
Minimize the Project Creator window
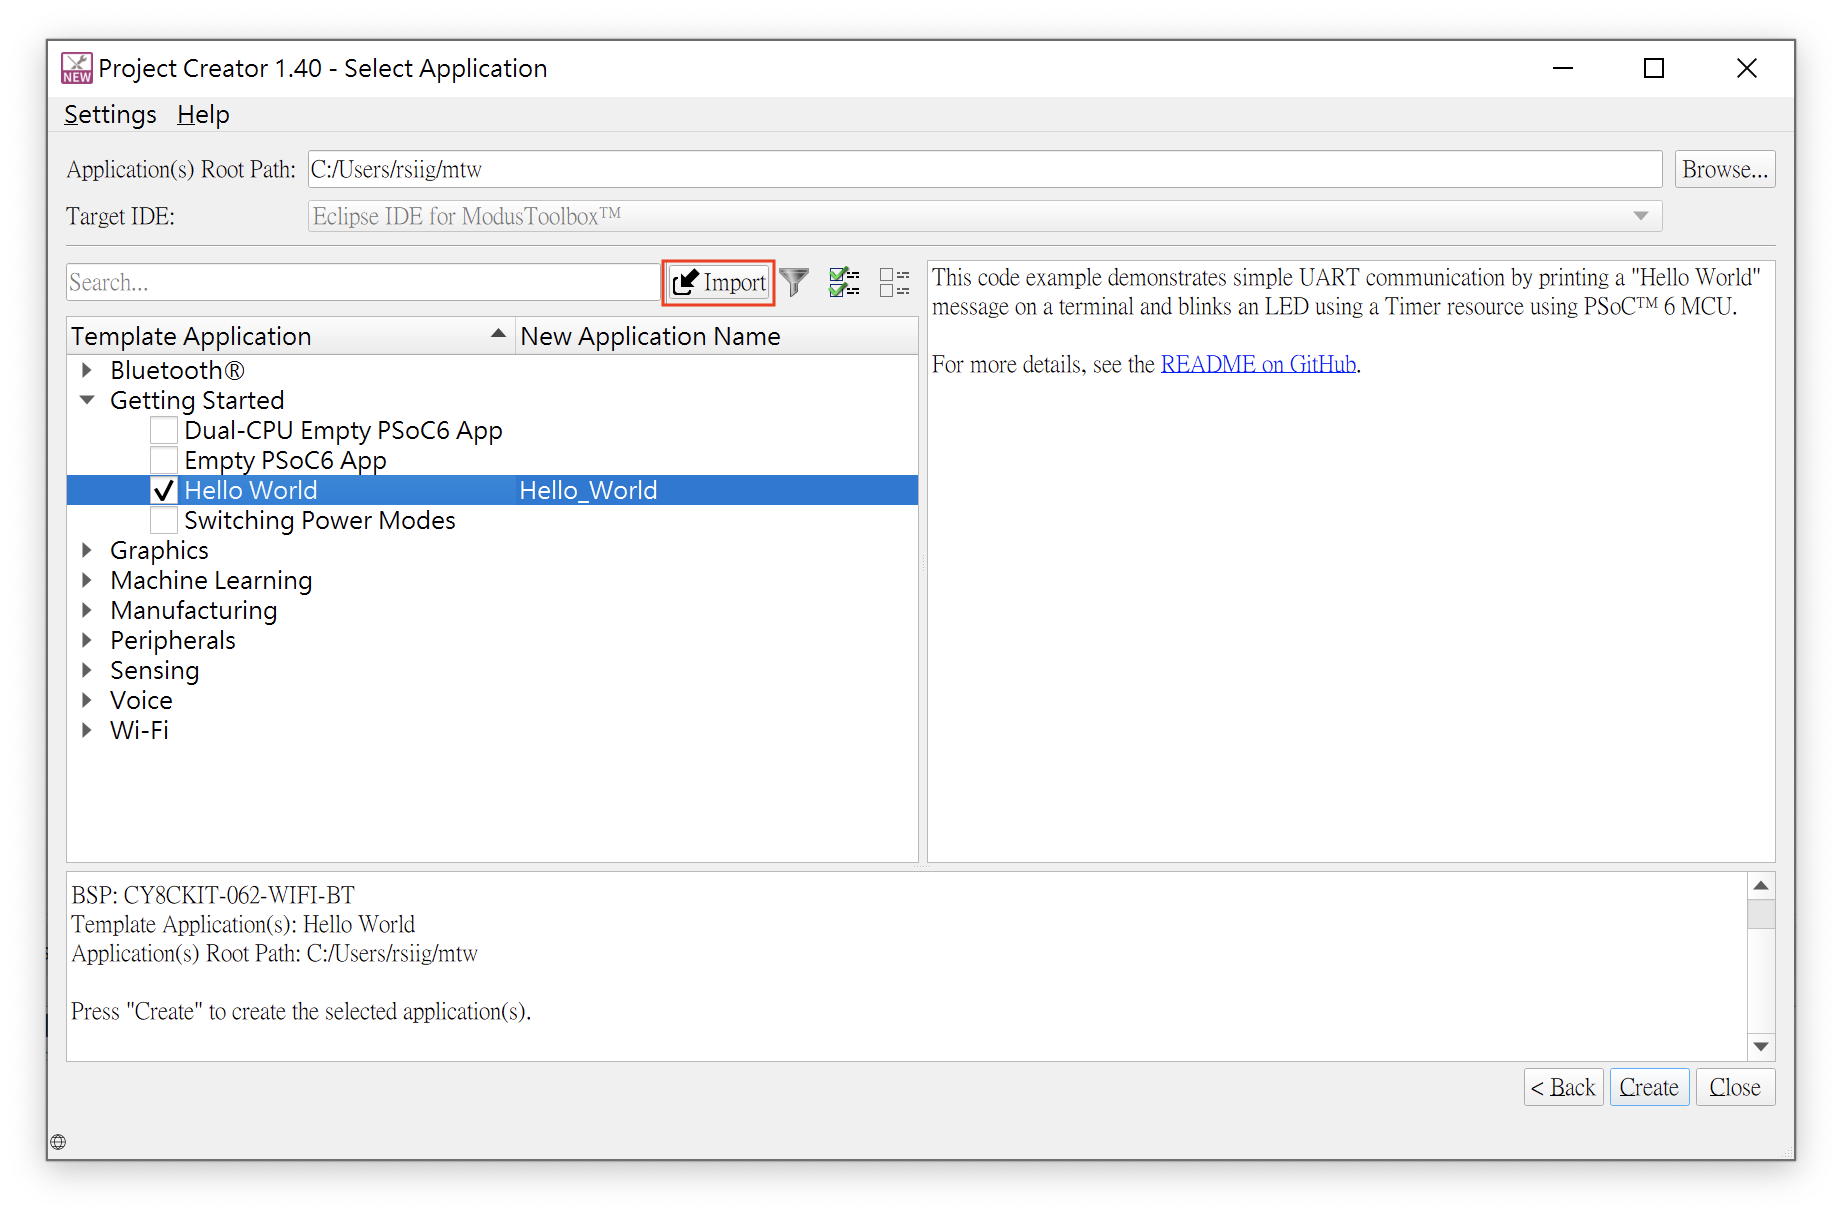point(1563,68)
